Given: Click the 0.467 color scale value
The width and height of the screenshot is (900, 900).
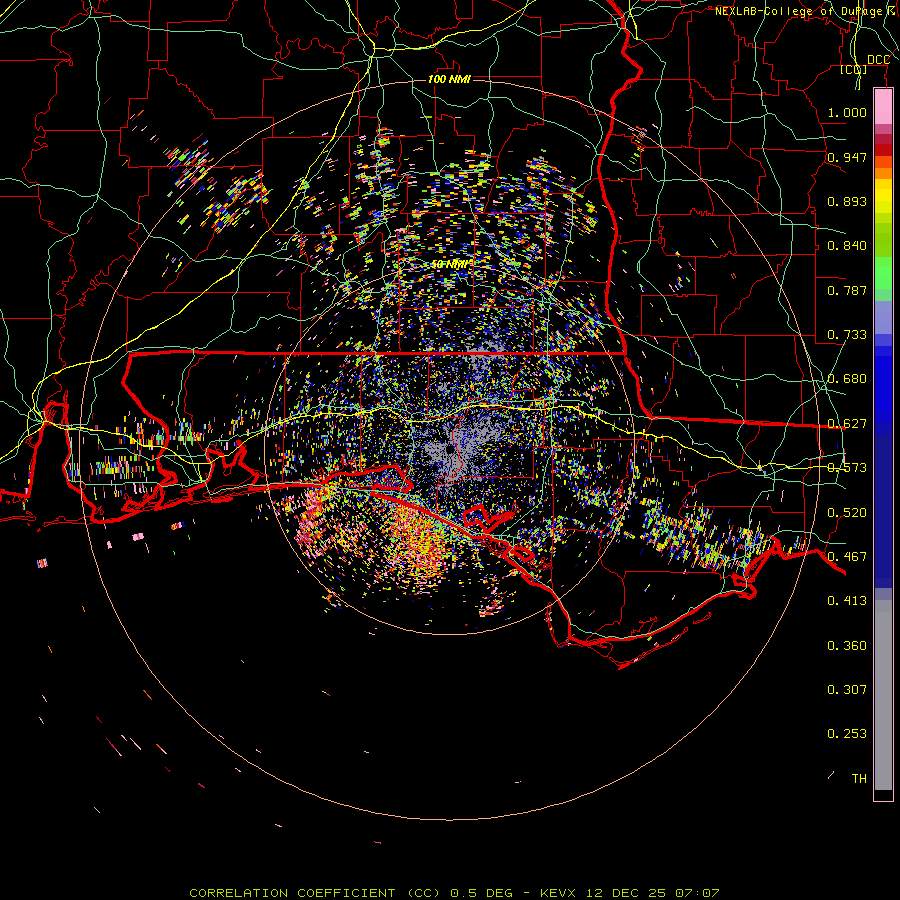Looking at the screenshot, I should 847,557.
